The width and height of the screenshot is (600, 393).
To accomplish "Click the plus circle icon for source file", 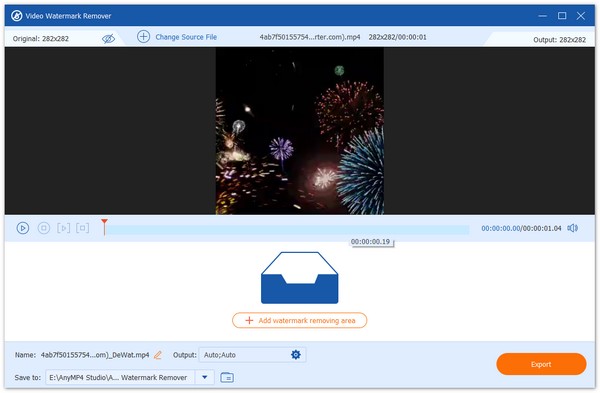I will 143,37.
